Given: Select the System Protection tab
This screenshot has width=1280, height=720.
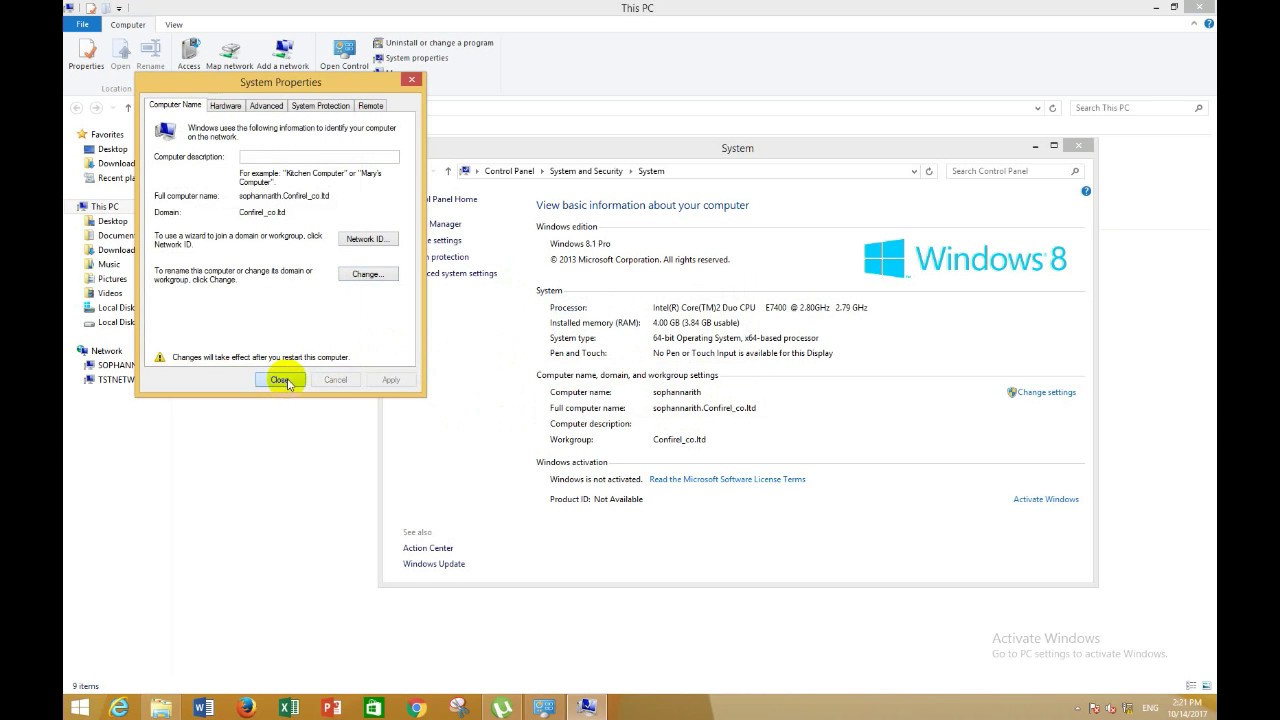Looking at the screenshot, I should [x=320, y=105].
